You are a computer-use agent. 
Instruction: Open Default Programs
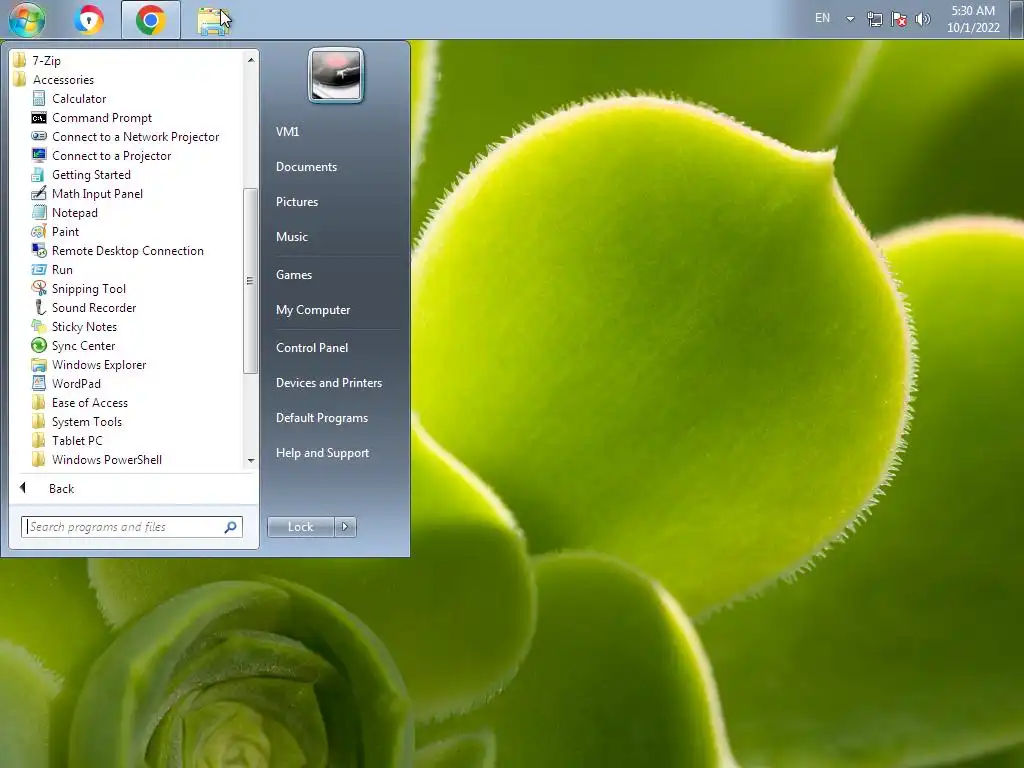[321, 418]
